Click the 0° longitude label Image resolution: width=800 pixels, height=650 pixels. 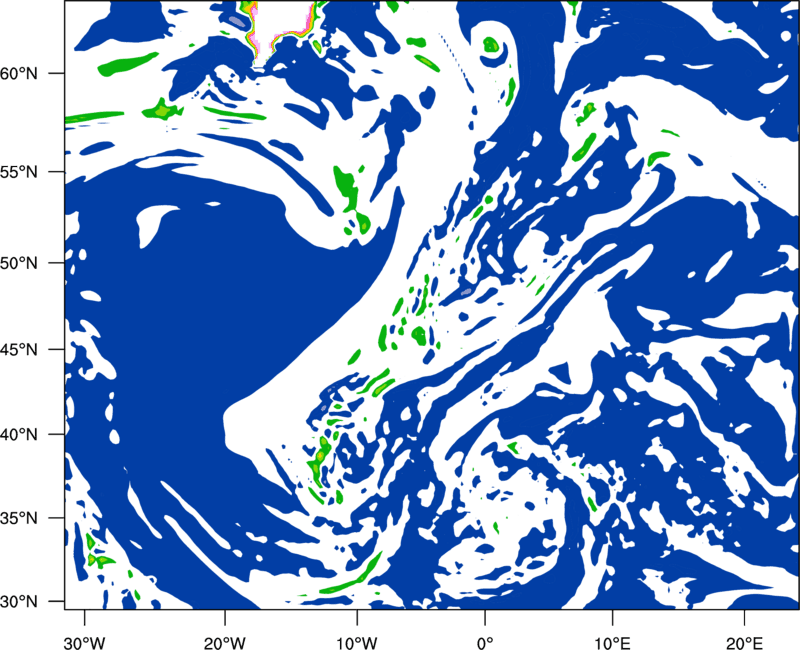(x=485, y=643)
